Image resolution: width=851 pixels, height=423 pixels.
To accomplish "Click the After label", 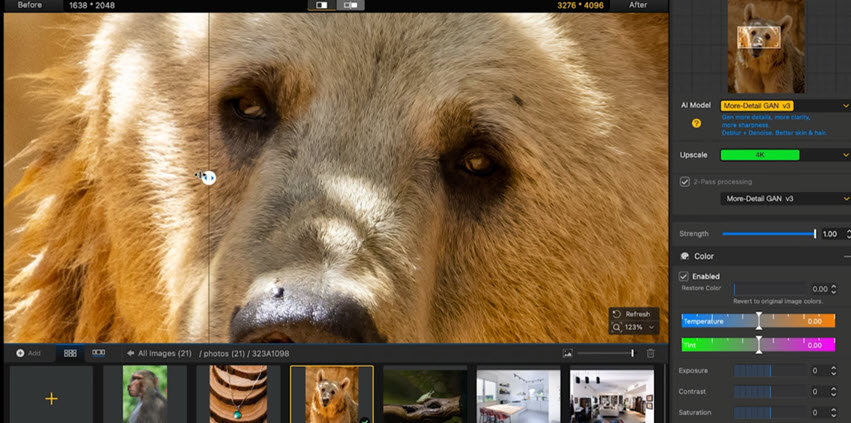I will coord(638,5).
